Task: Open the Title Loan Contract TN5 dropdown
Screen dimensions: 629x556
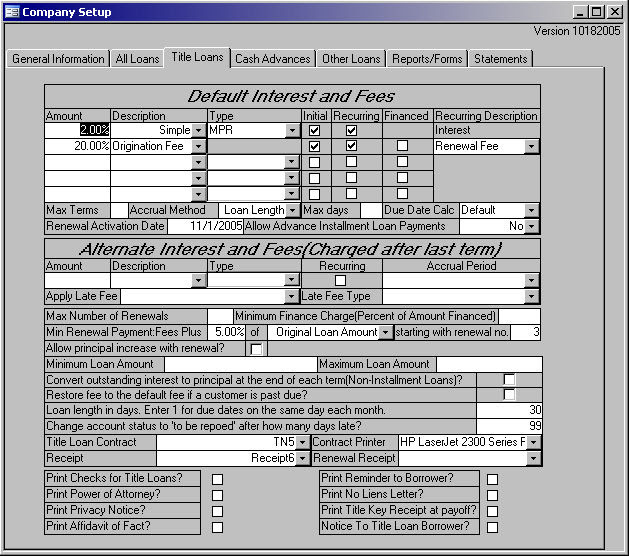Action: point(302,442)
